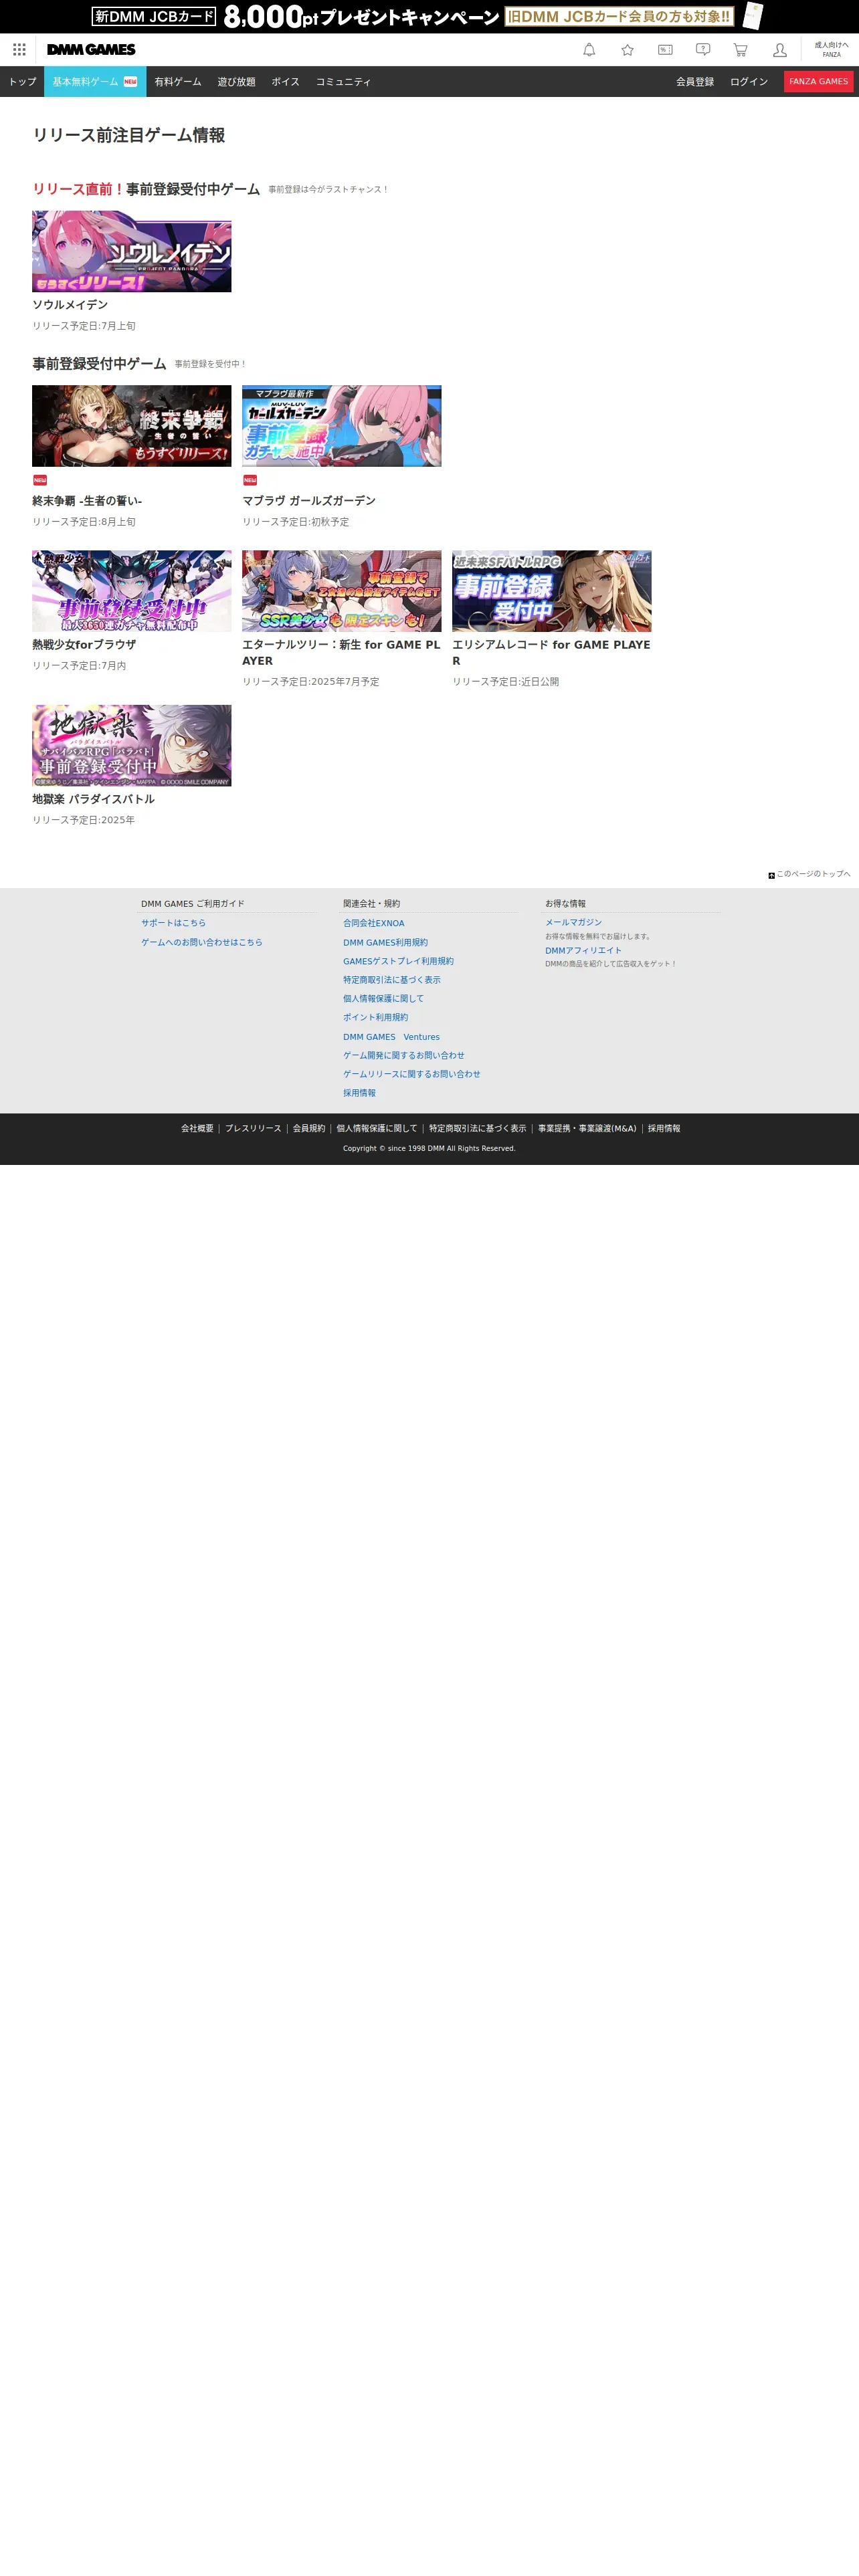The image size is (859, 2576).
Task: Click 事業提携・事業譲渡(M&A) link
Action: coord(587,1128)
